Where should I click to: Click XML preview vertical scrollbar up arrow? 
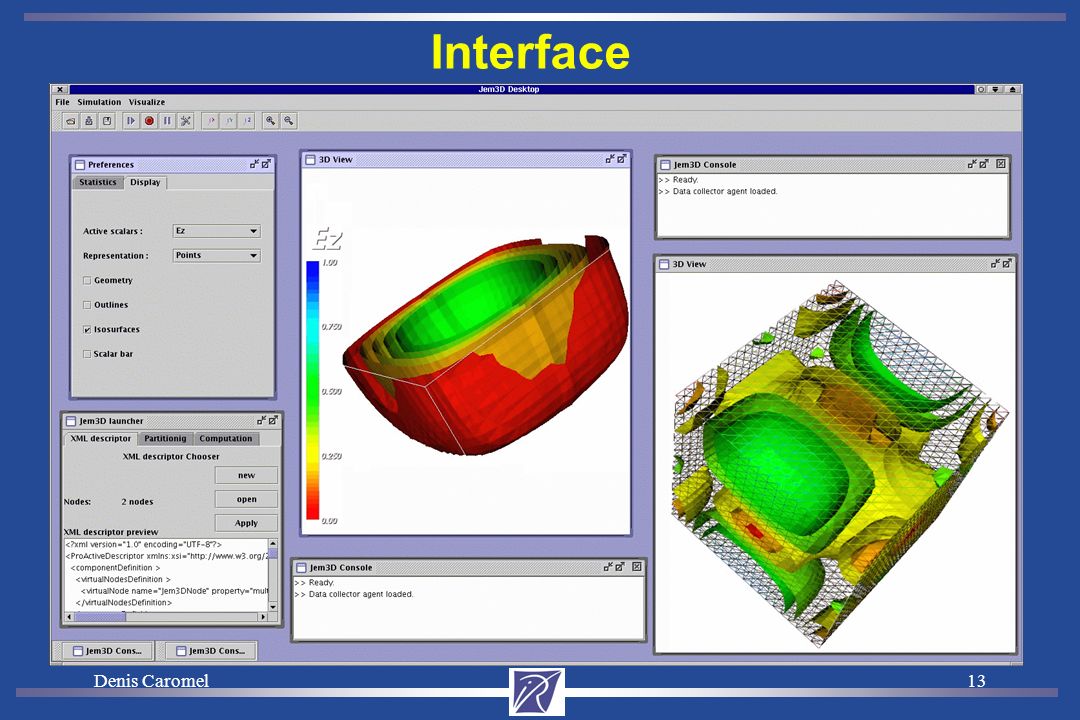click(273, 544)
